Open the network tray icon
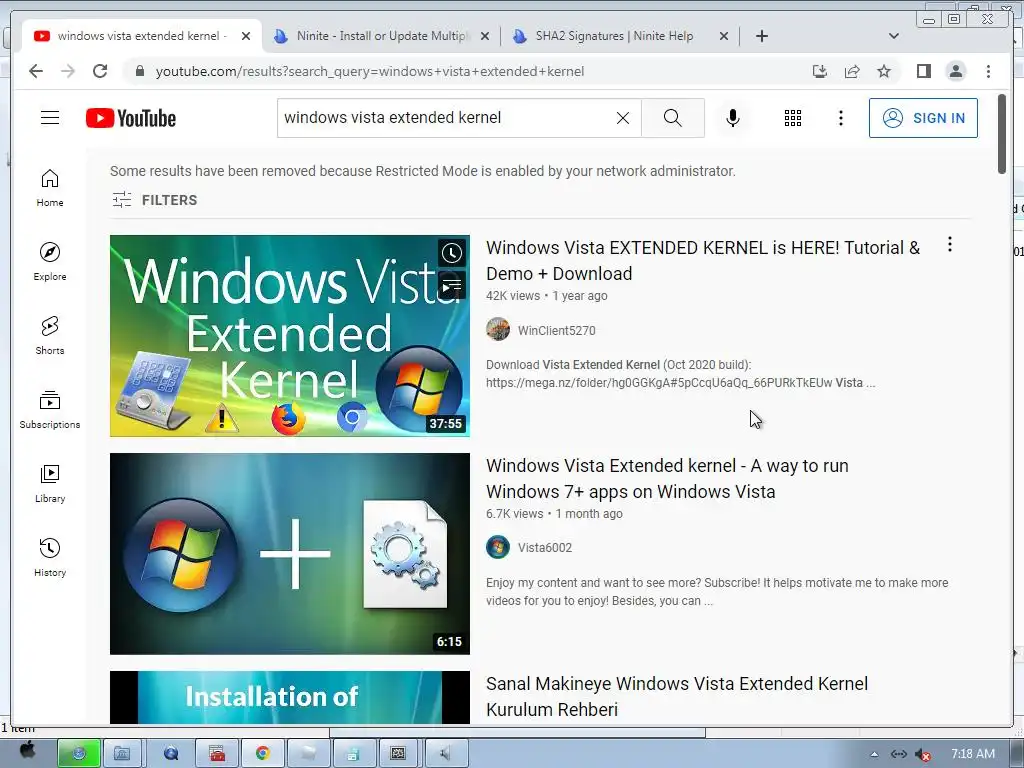This screenshot has width=1024, height=768. tap(899, 754)
